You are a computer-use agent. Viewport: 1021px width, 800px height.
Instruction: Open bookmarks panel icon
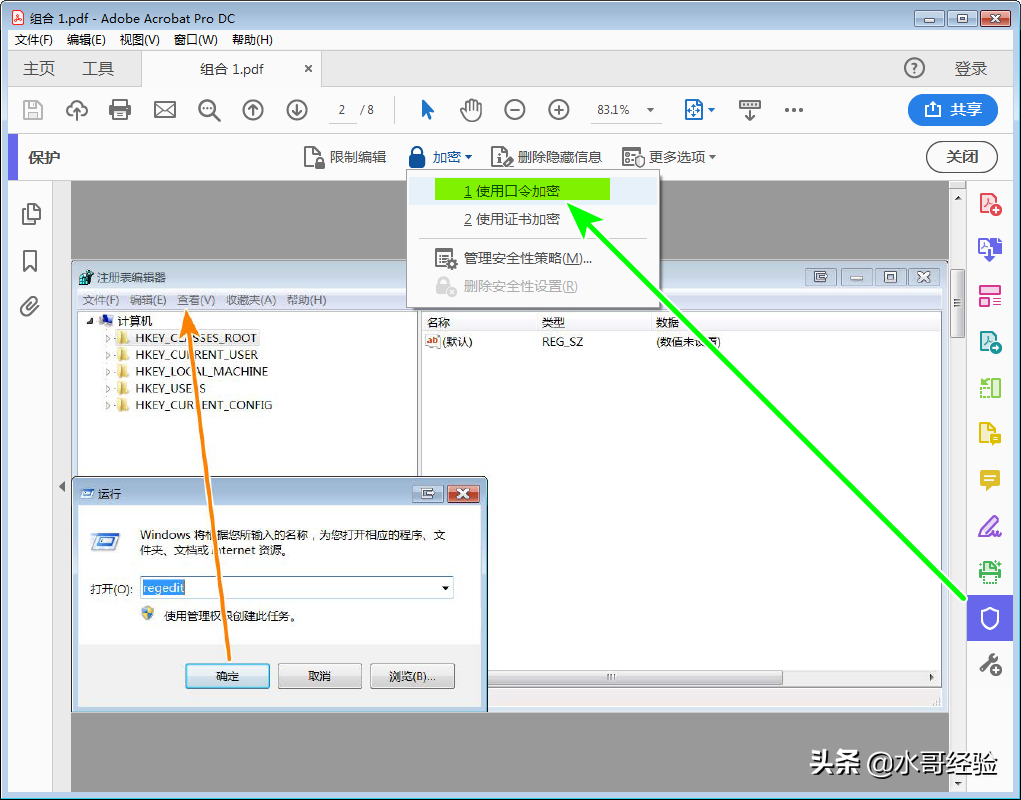pyautogui.click(x=30, y=261)
